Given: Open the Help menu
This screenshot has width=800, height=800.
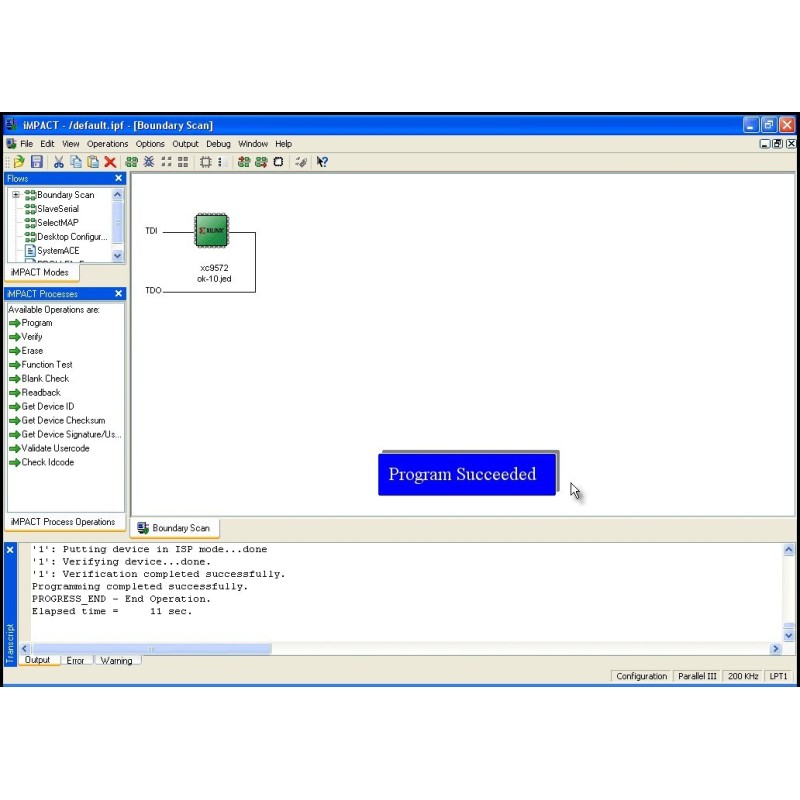Looking at the screenshot, I should coord(284,144).
